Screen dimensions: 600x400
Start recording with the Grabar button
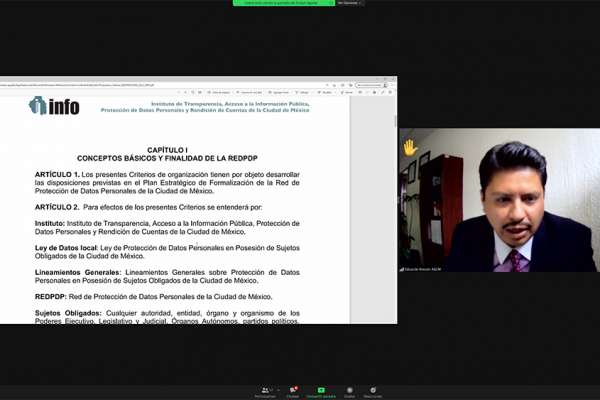pos(349,392)
